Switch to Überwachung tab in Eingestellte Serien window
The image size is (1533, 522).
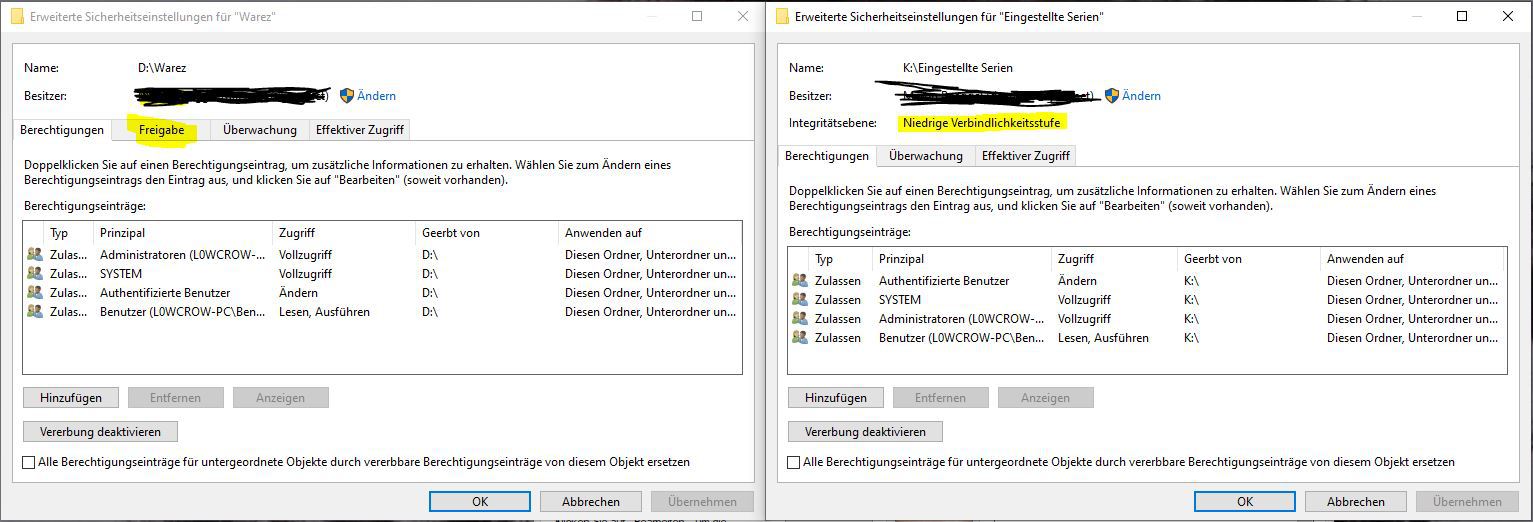[925, 156]
